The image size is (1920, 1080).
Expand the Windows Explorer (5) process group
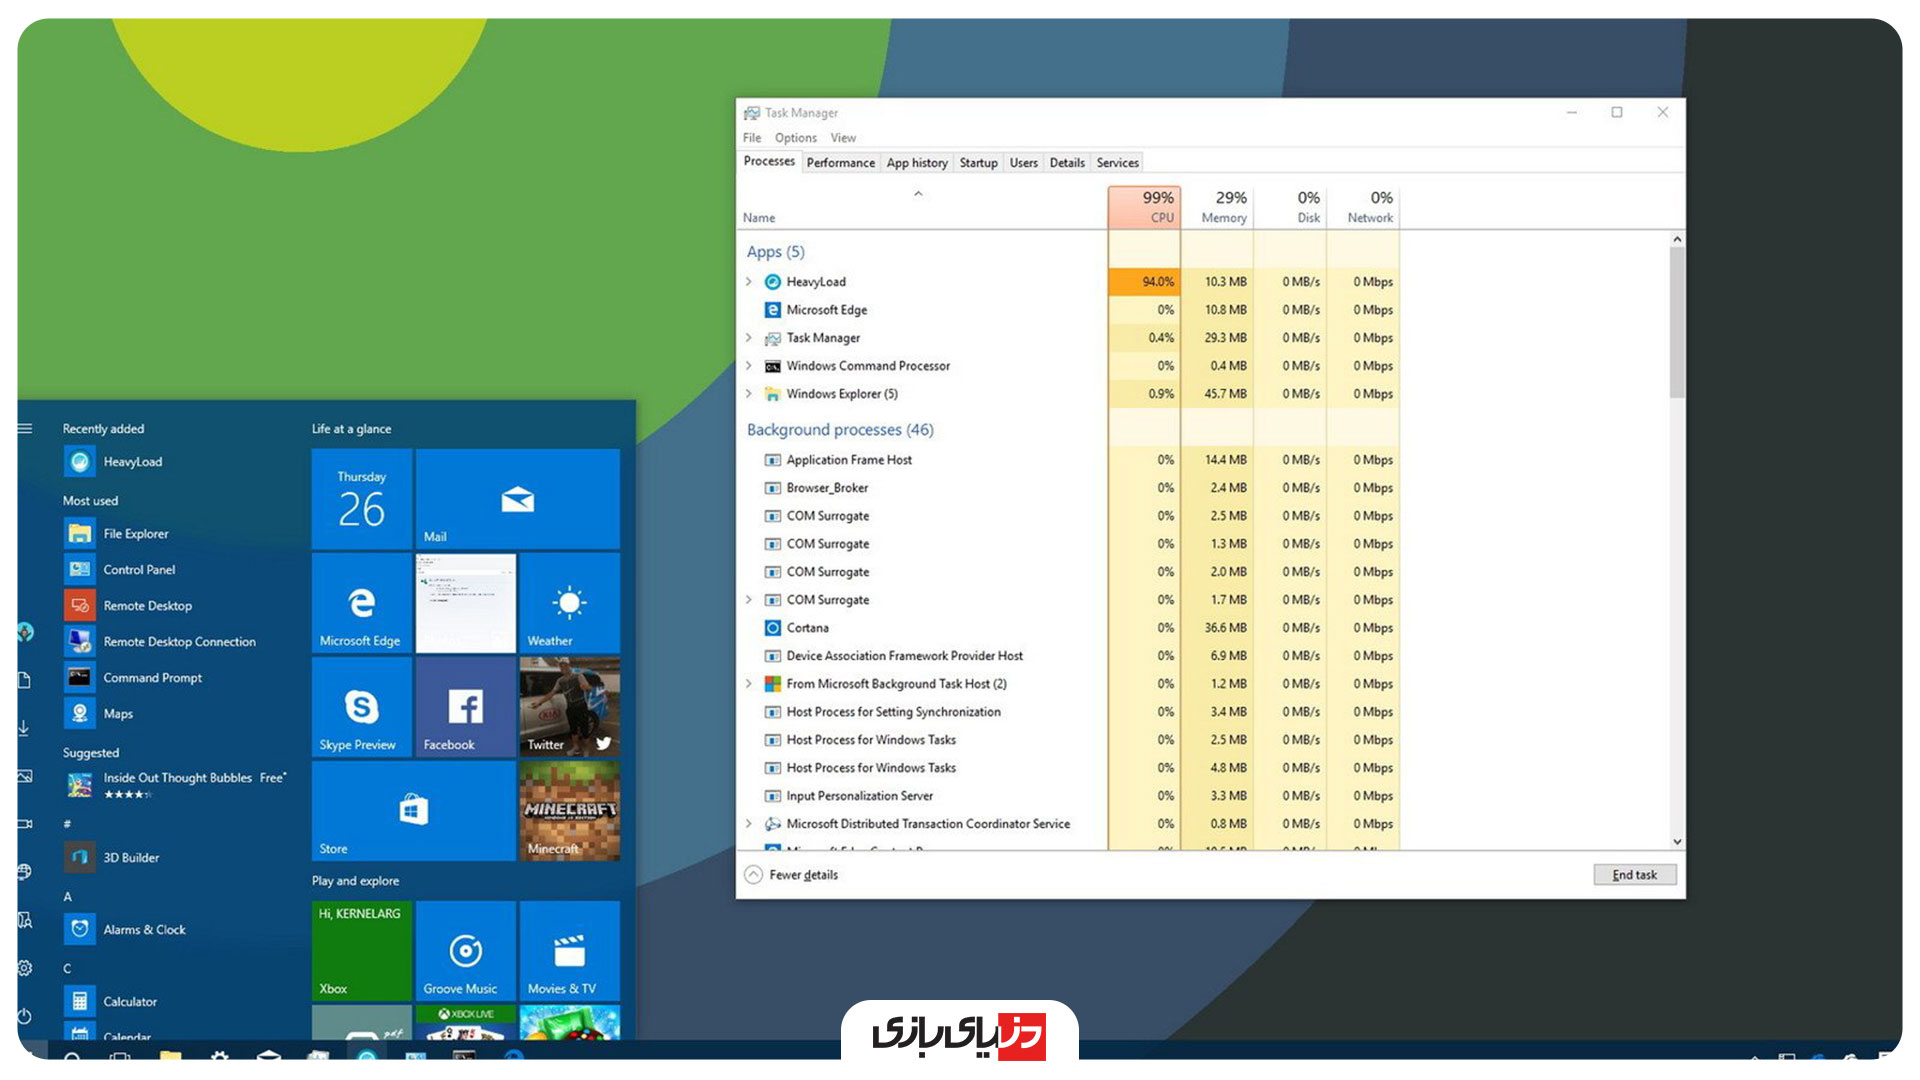tap(749, 394)
